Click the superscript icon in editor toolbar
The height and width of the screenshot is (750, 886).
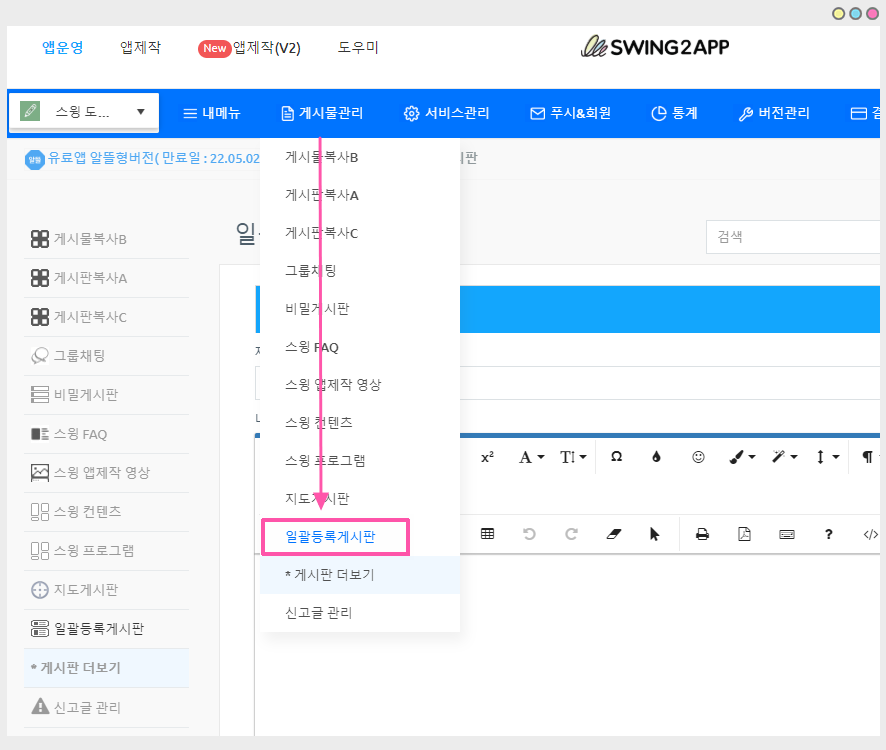(x=487, y=456)
